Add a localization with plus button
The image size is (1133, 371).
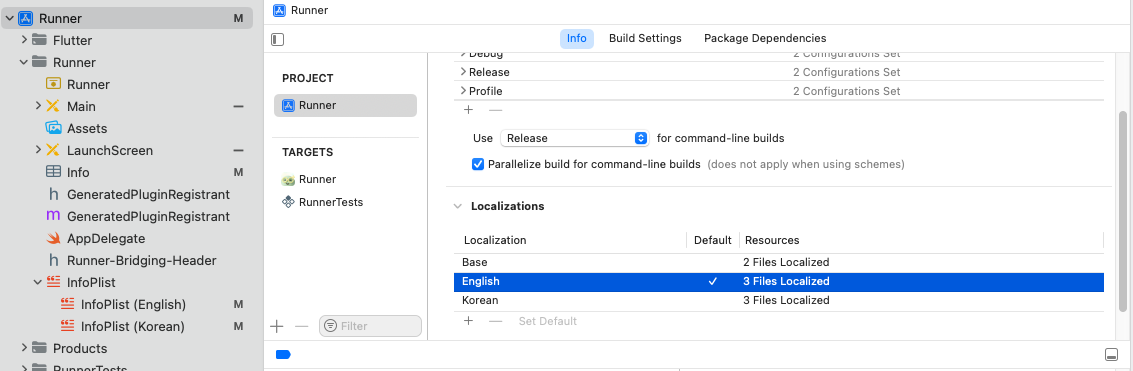pyautogui.click(x=468, y=320)
